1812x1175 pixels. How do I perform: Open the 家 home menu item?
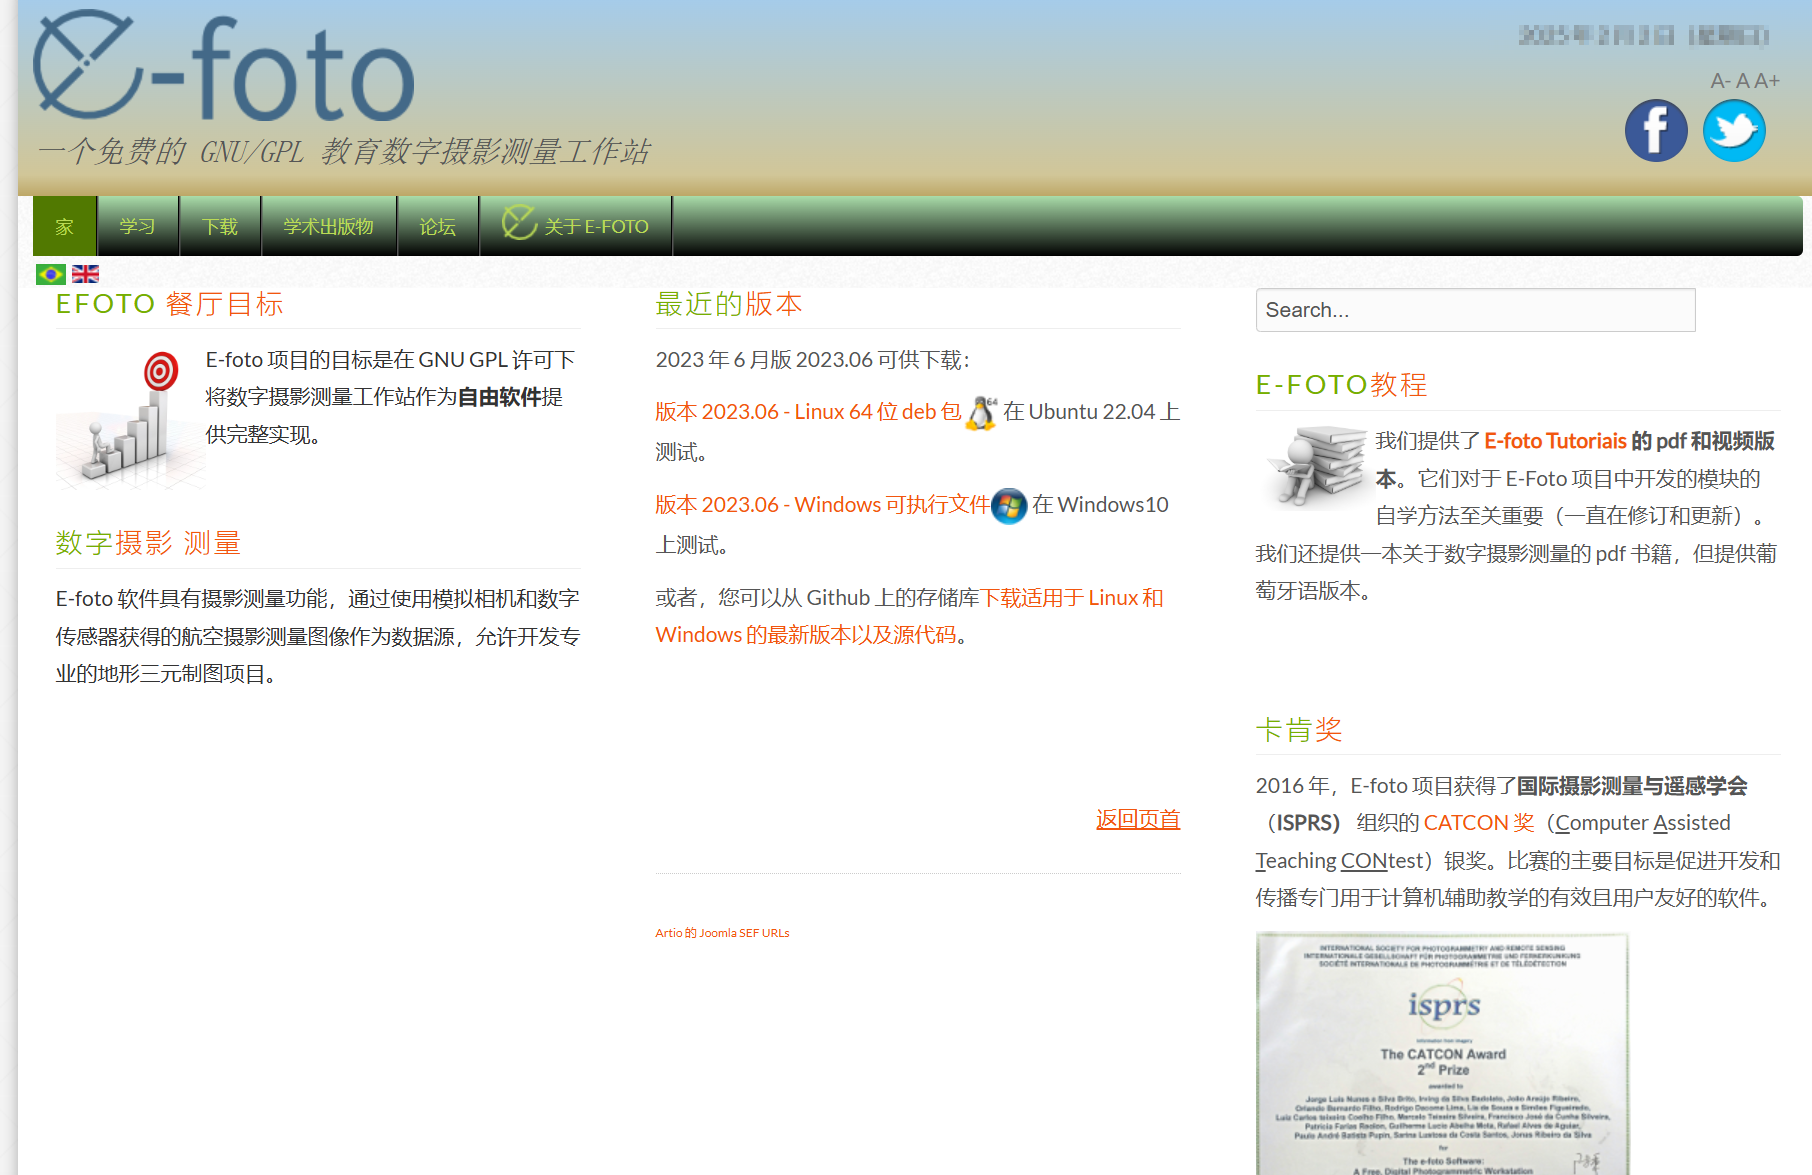(x=65, y=226)
